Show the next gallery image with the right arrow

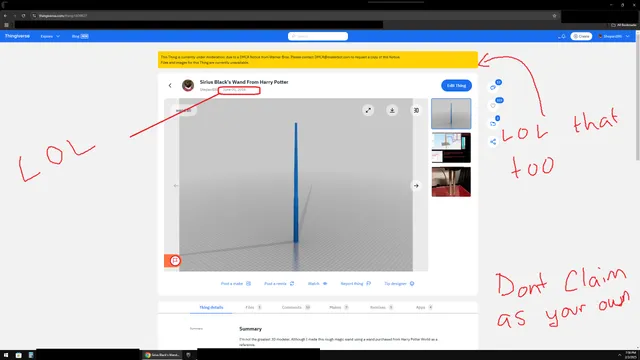[416, 186]
